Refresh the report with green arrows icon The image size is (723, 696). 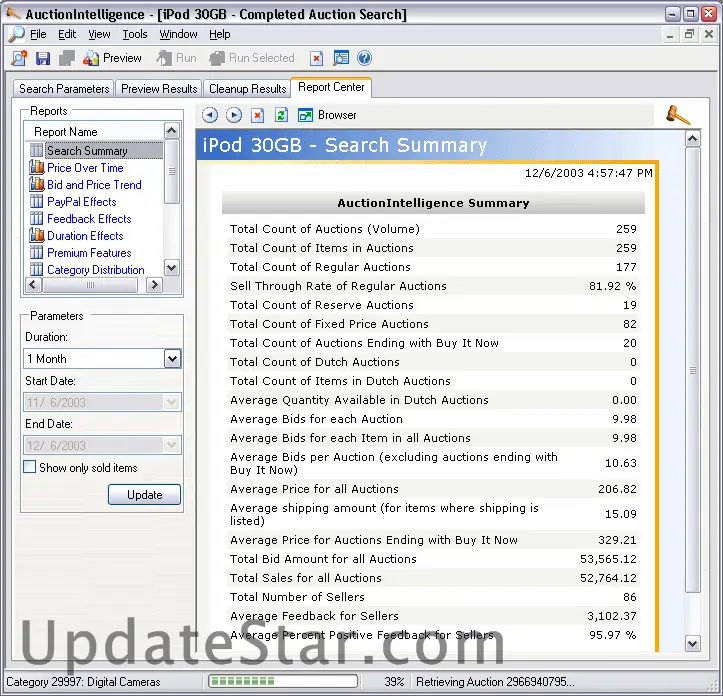click(281, 115)
